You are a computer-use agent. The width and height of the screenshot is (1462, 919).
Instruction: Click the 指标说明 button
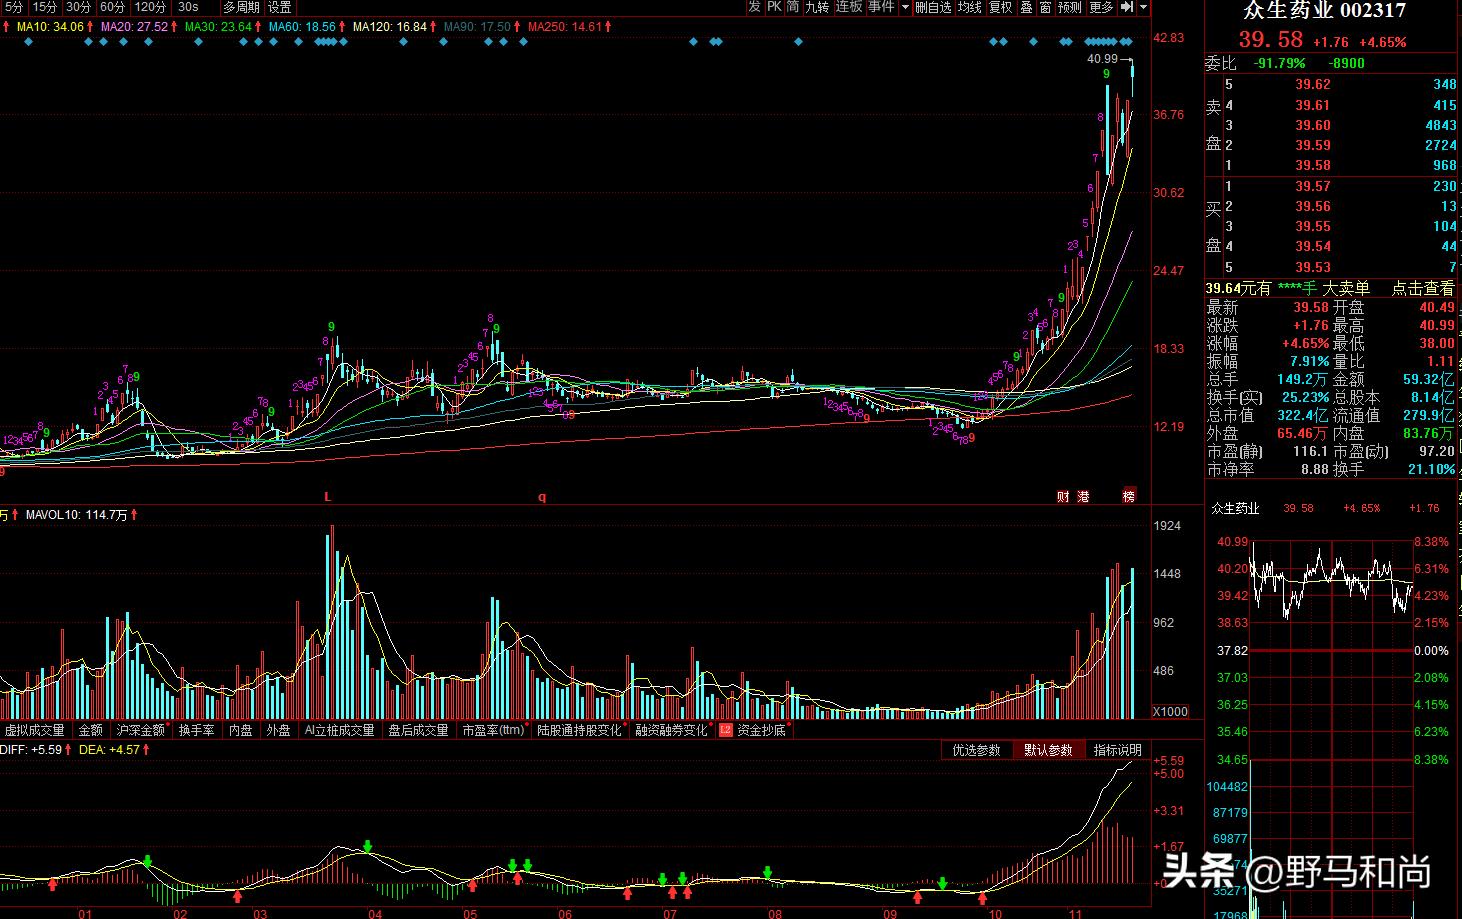(1117, 750)
